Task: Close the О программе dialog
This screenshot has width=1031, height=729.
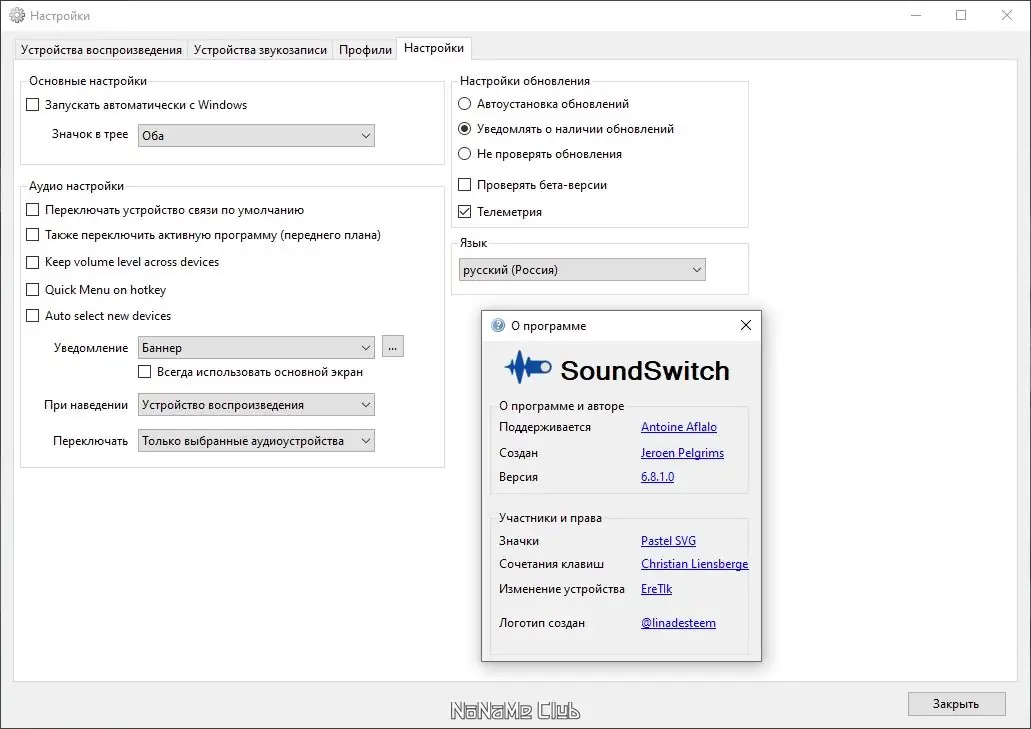Action: tap(746, 325)
